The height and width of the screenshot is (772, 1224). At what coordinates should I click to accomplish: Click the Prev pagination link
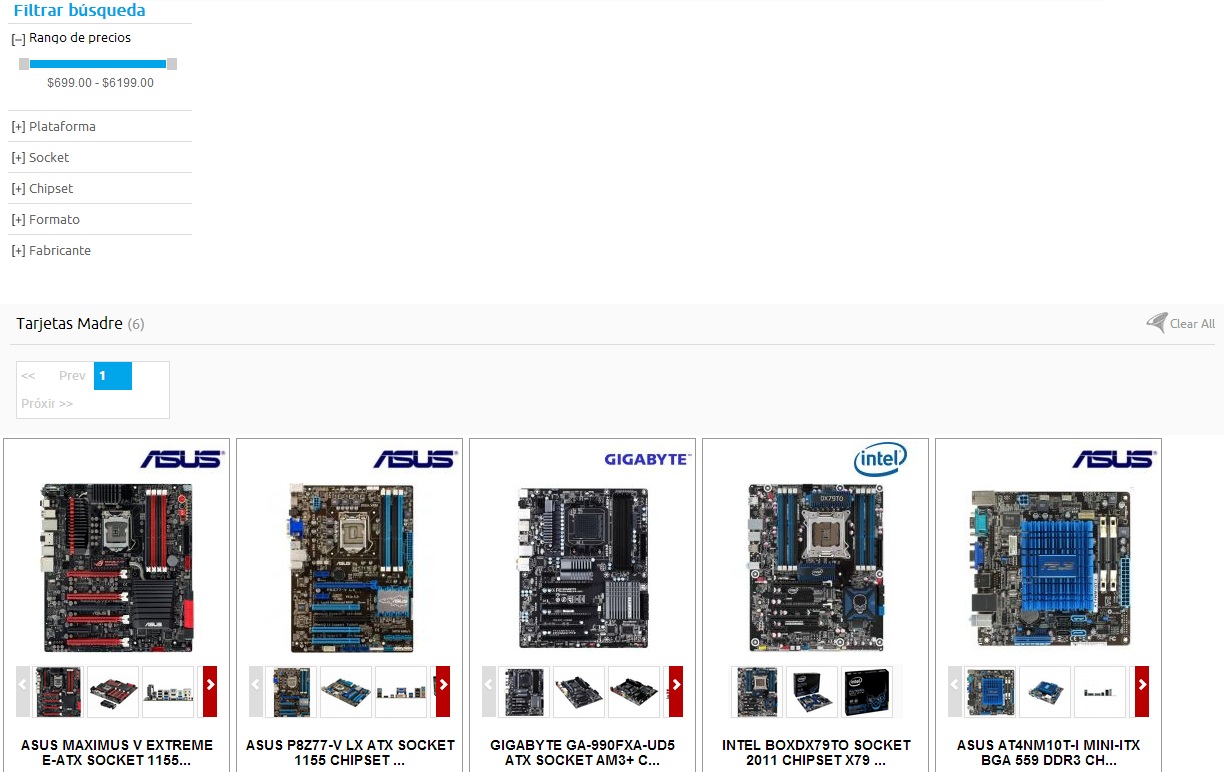tap(72, 376)
